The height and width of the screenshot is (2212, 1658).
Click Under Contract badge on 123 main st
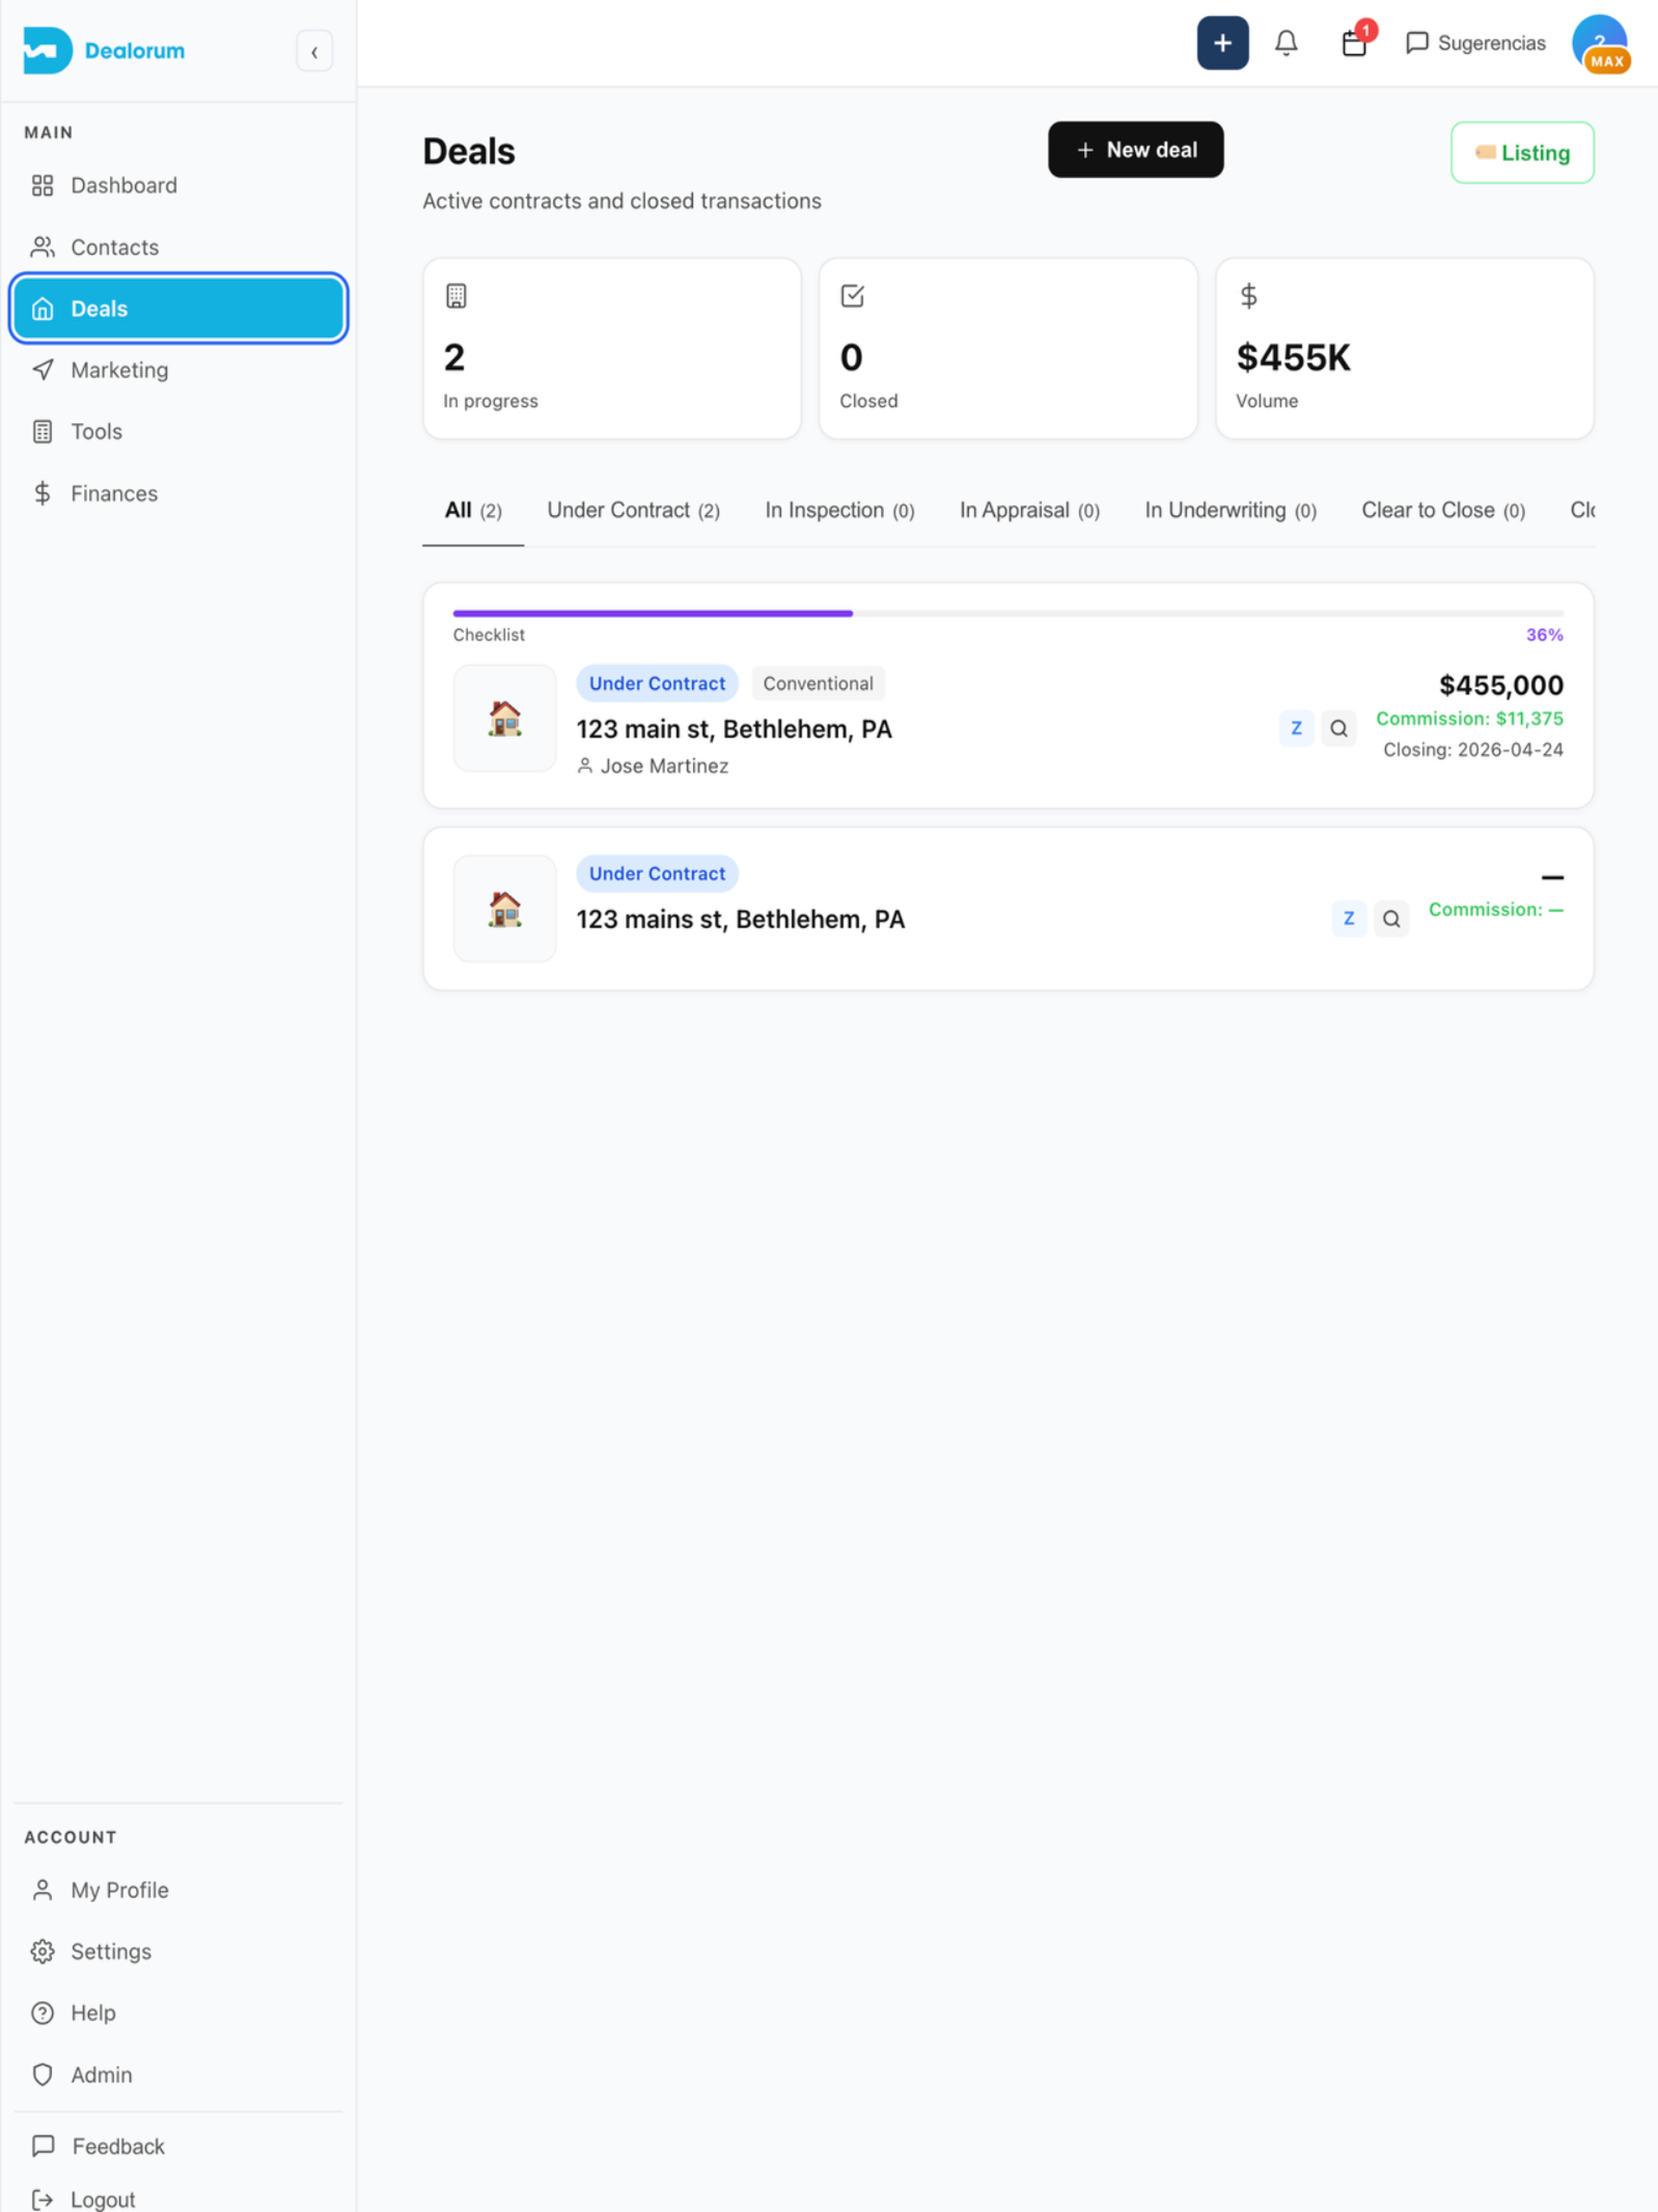coord(657,683)
